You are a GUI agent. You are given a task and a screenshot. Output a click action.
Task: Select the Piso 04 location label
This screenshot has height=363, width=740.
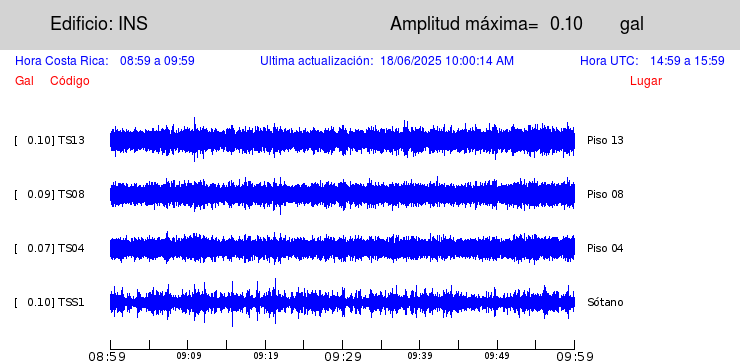[x=605, y=248]
